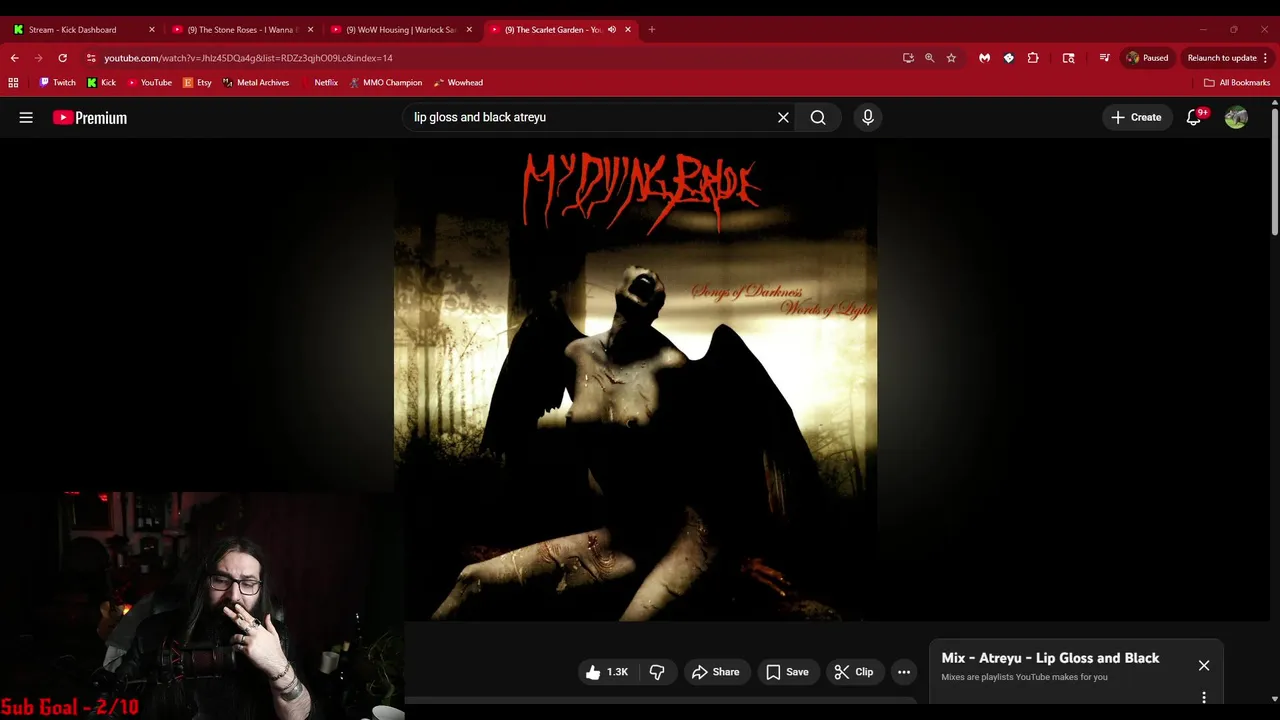Clip the video

coord(854,672)
